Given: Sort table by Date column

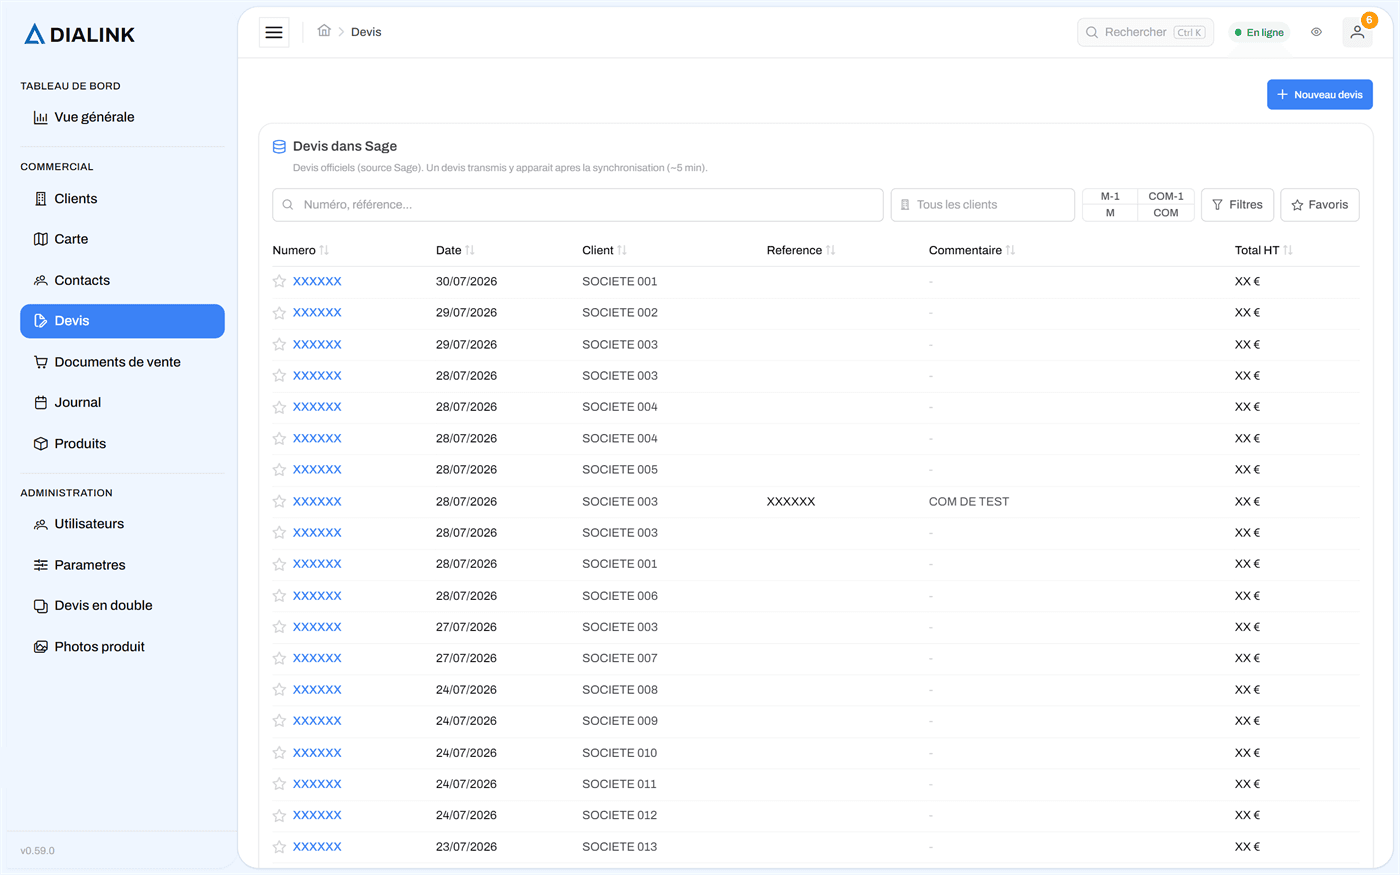Looking at the screenshot, I should click(455, 250).
